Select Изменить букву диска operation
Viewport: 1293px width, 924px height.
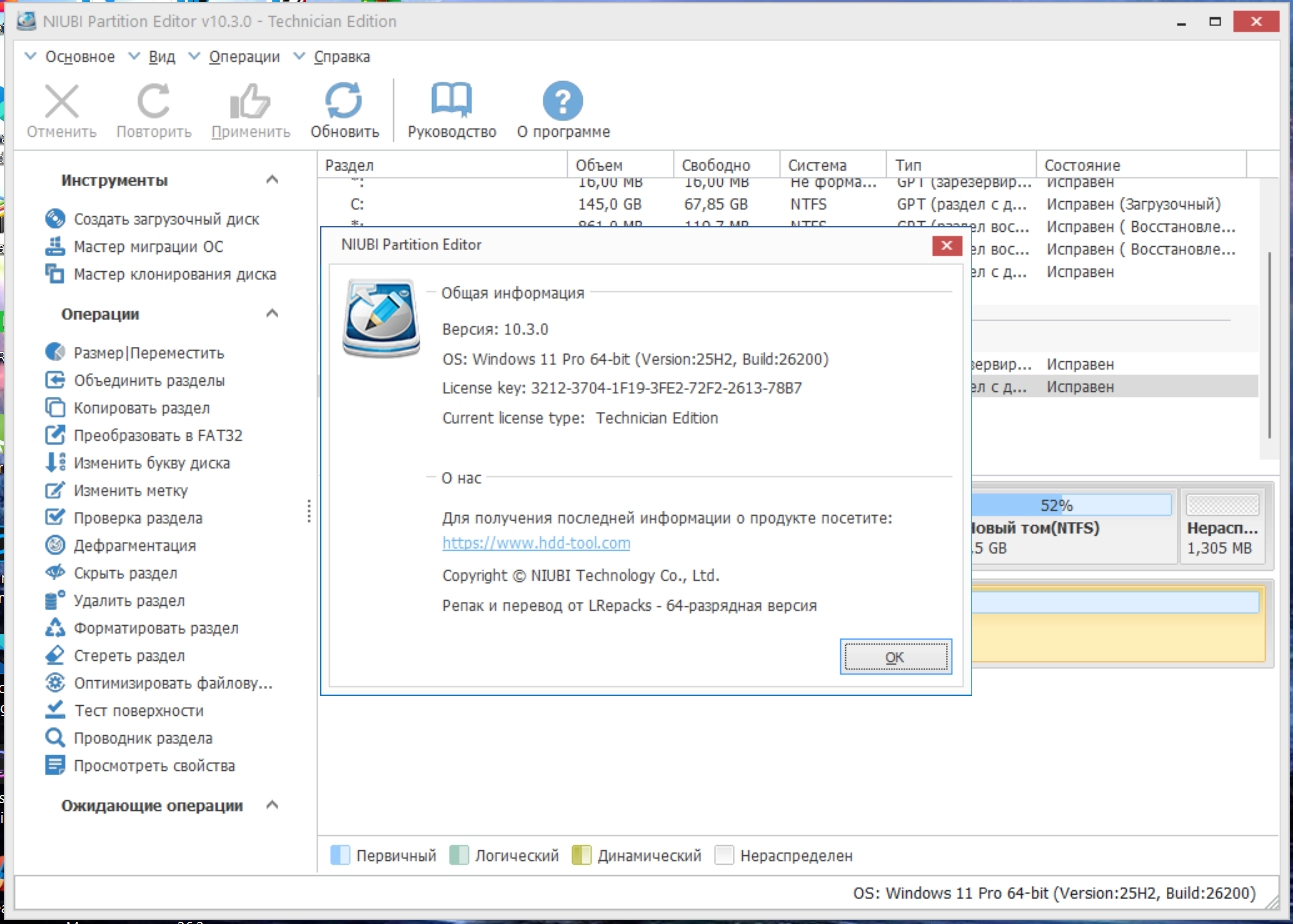coord(138,463)
